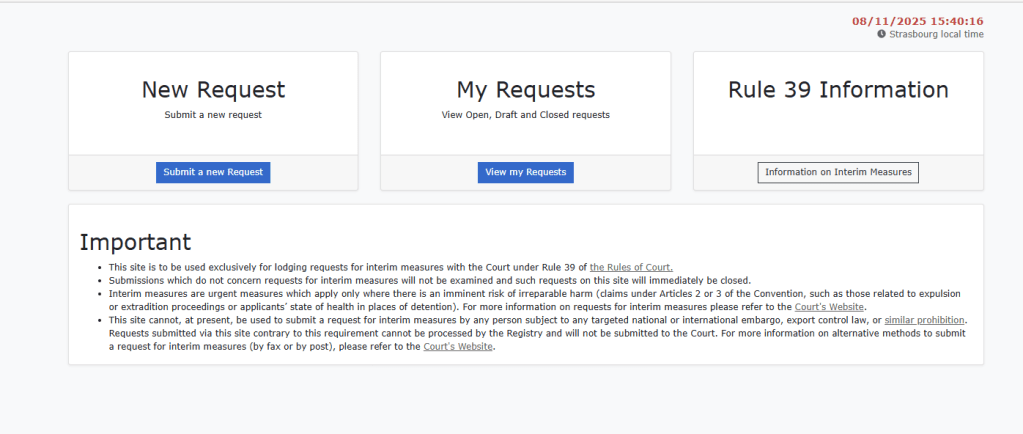The width and height of the screenshot is (1023, 434).
Task: Follow the Rules of Court link
Action: (x=631, y=268)
